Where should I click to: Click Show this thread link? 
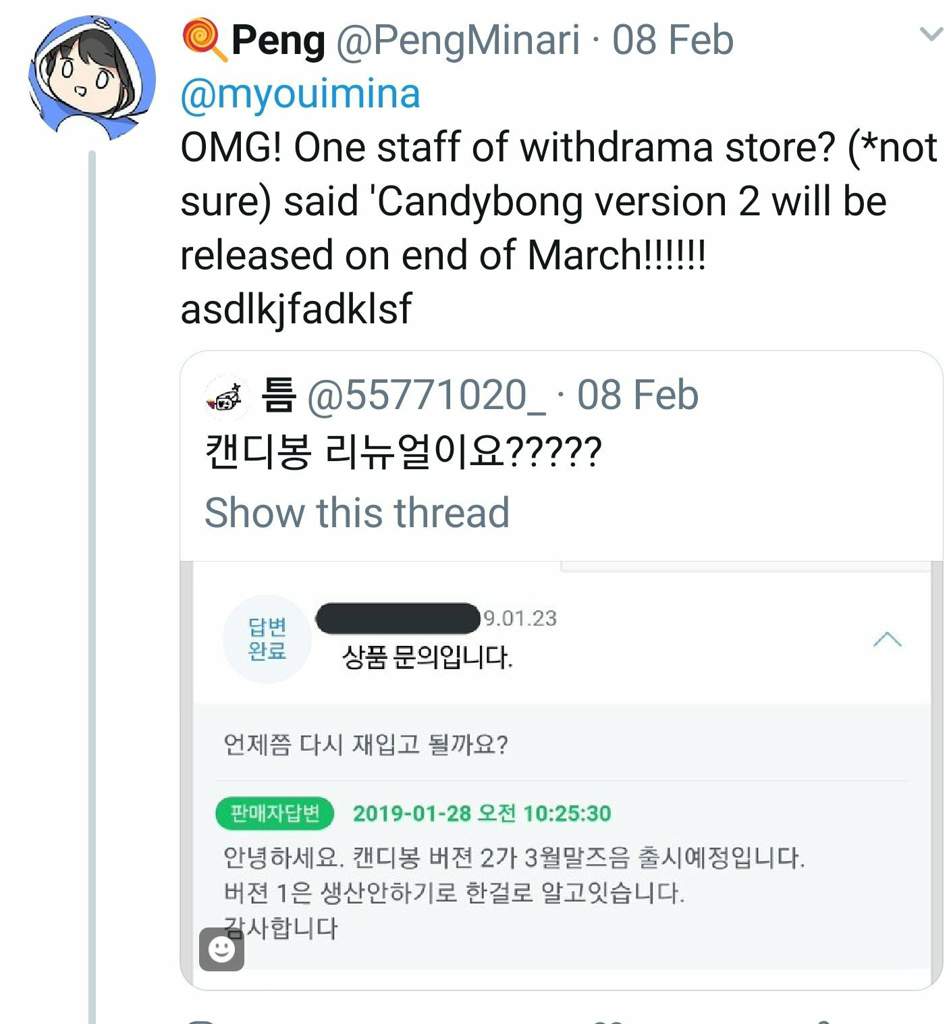357,512
